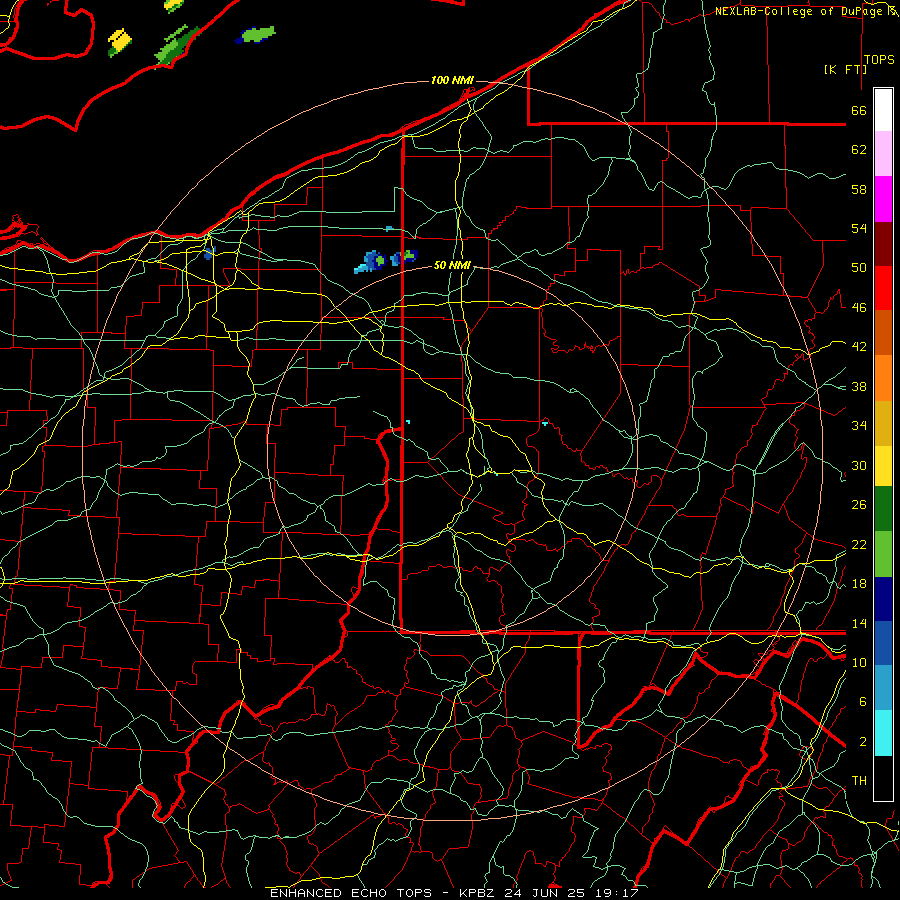The image size is (900, 900).
Task: Click the K FT units label
Action: coord(845,69)
